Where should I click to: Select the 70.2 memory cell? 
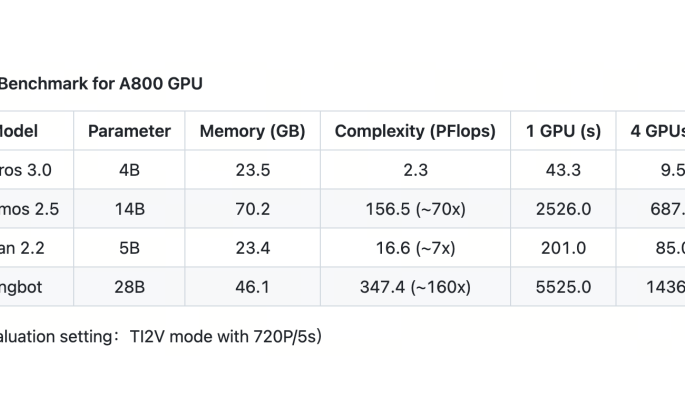(252, 209)
